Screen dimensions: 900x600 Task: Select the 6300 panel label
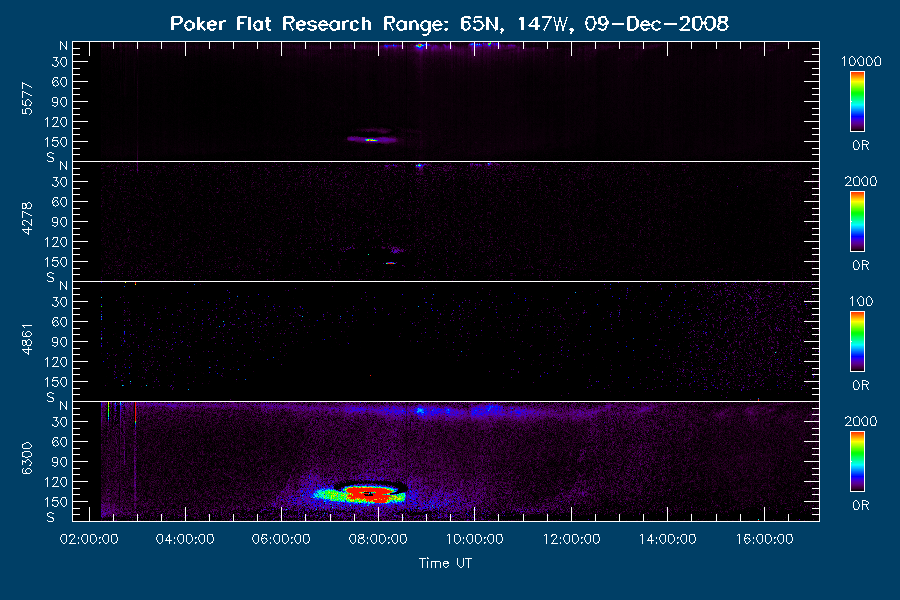(x=27, y=458)
